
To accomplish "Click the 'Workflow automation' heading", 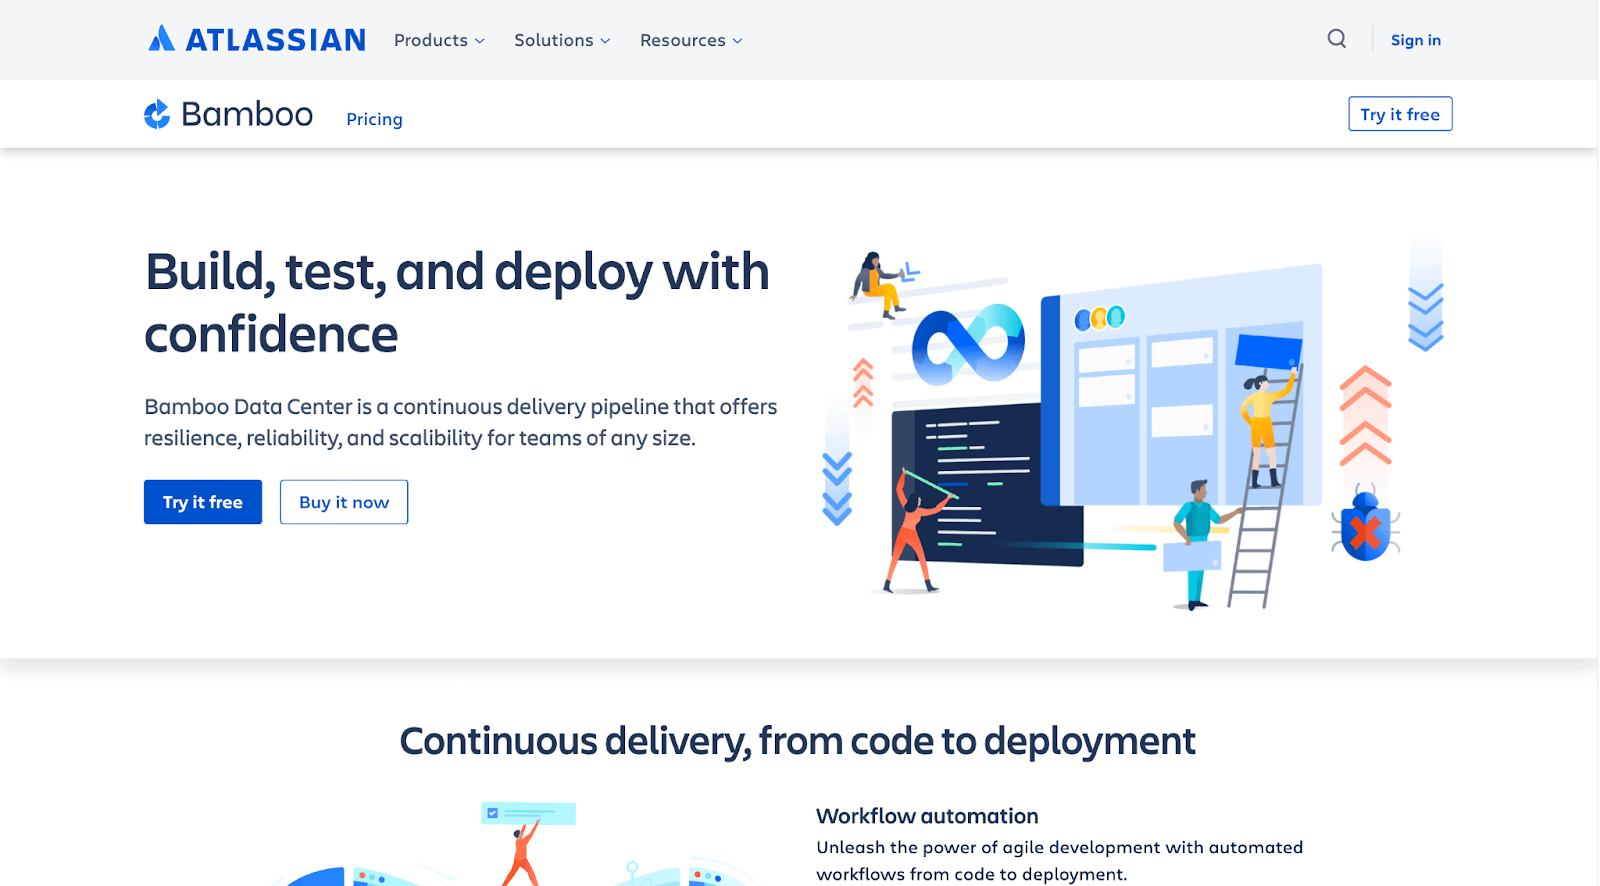I will tap(927, 816).
